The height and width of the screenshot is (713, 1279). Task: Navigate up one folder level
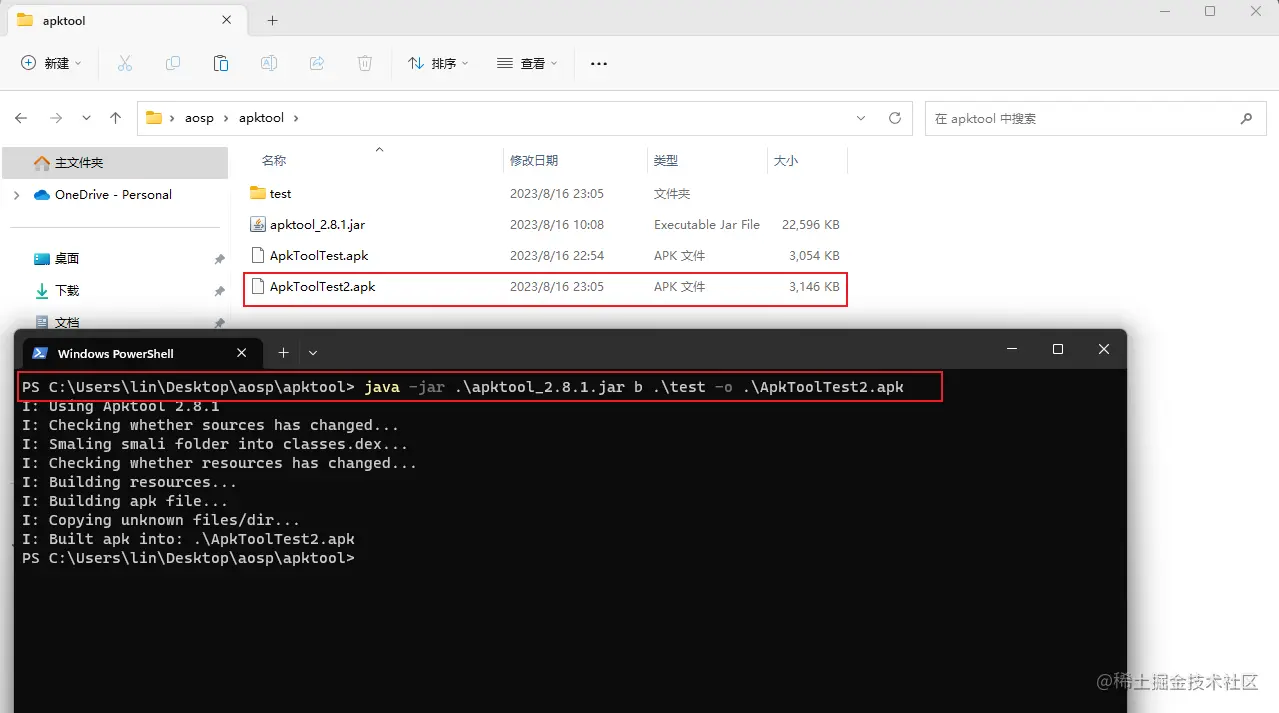pos(115,118)
